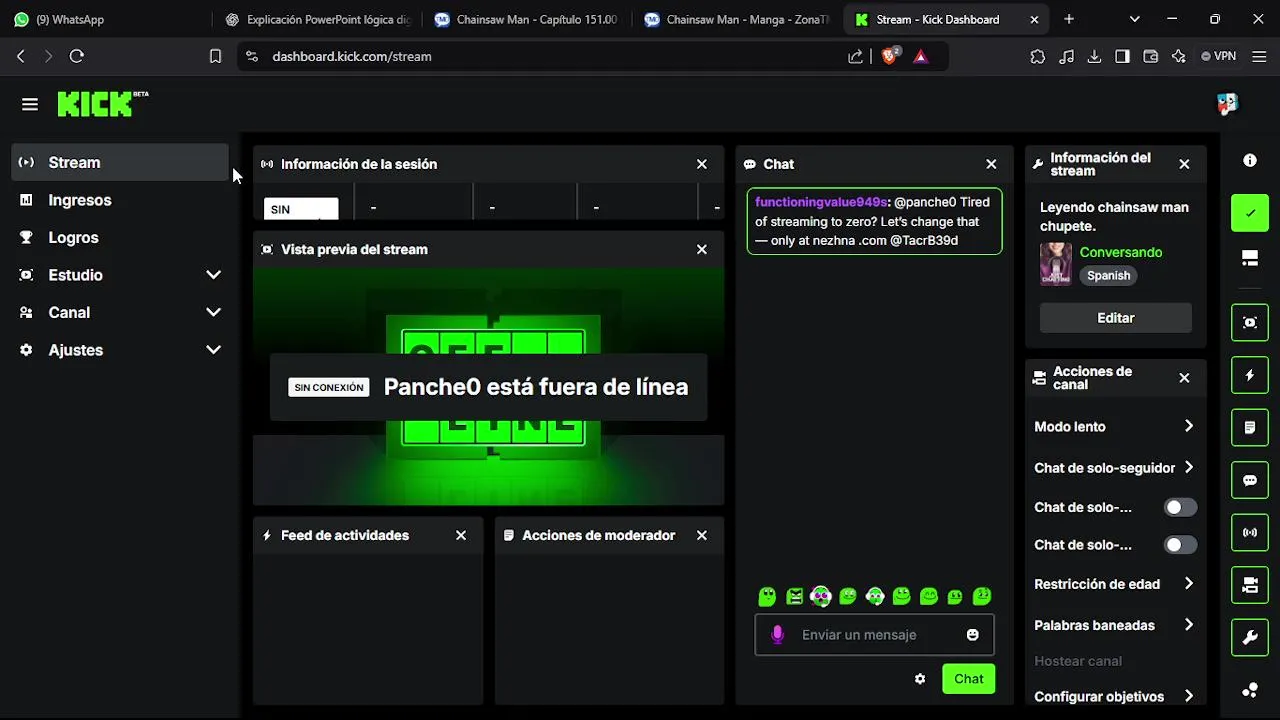Click the solid green checkmark button in the right sidebar
Screen dimensions: 1280x720
point(1250,213)
